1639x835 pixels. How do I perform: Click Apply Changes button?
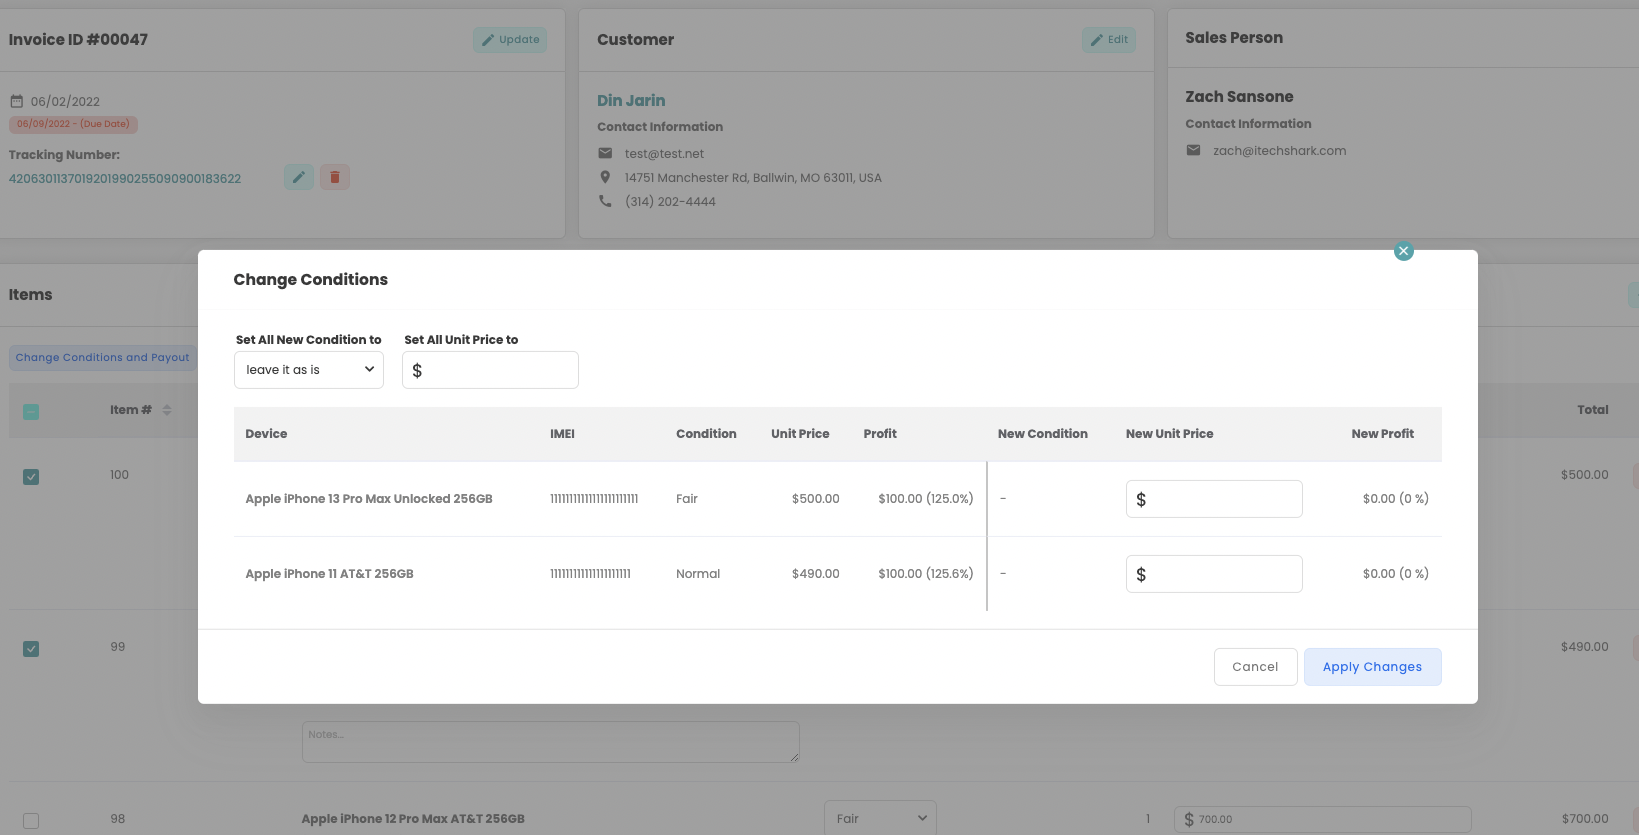pos(1372,667)
